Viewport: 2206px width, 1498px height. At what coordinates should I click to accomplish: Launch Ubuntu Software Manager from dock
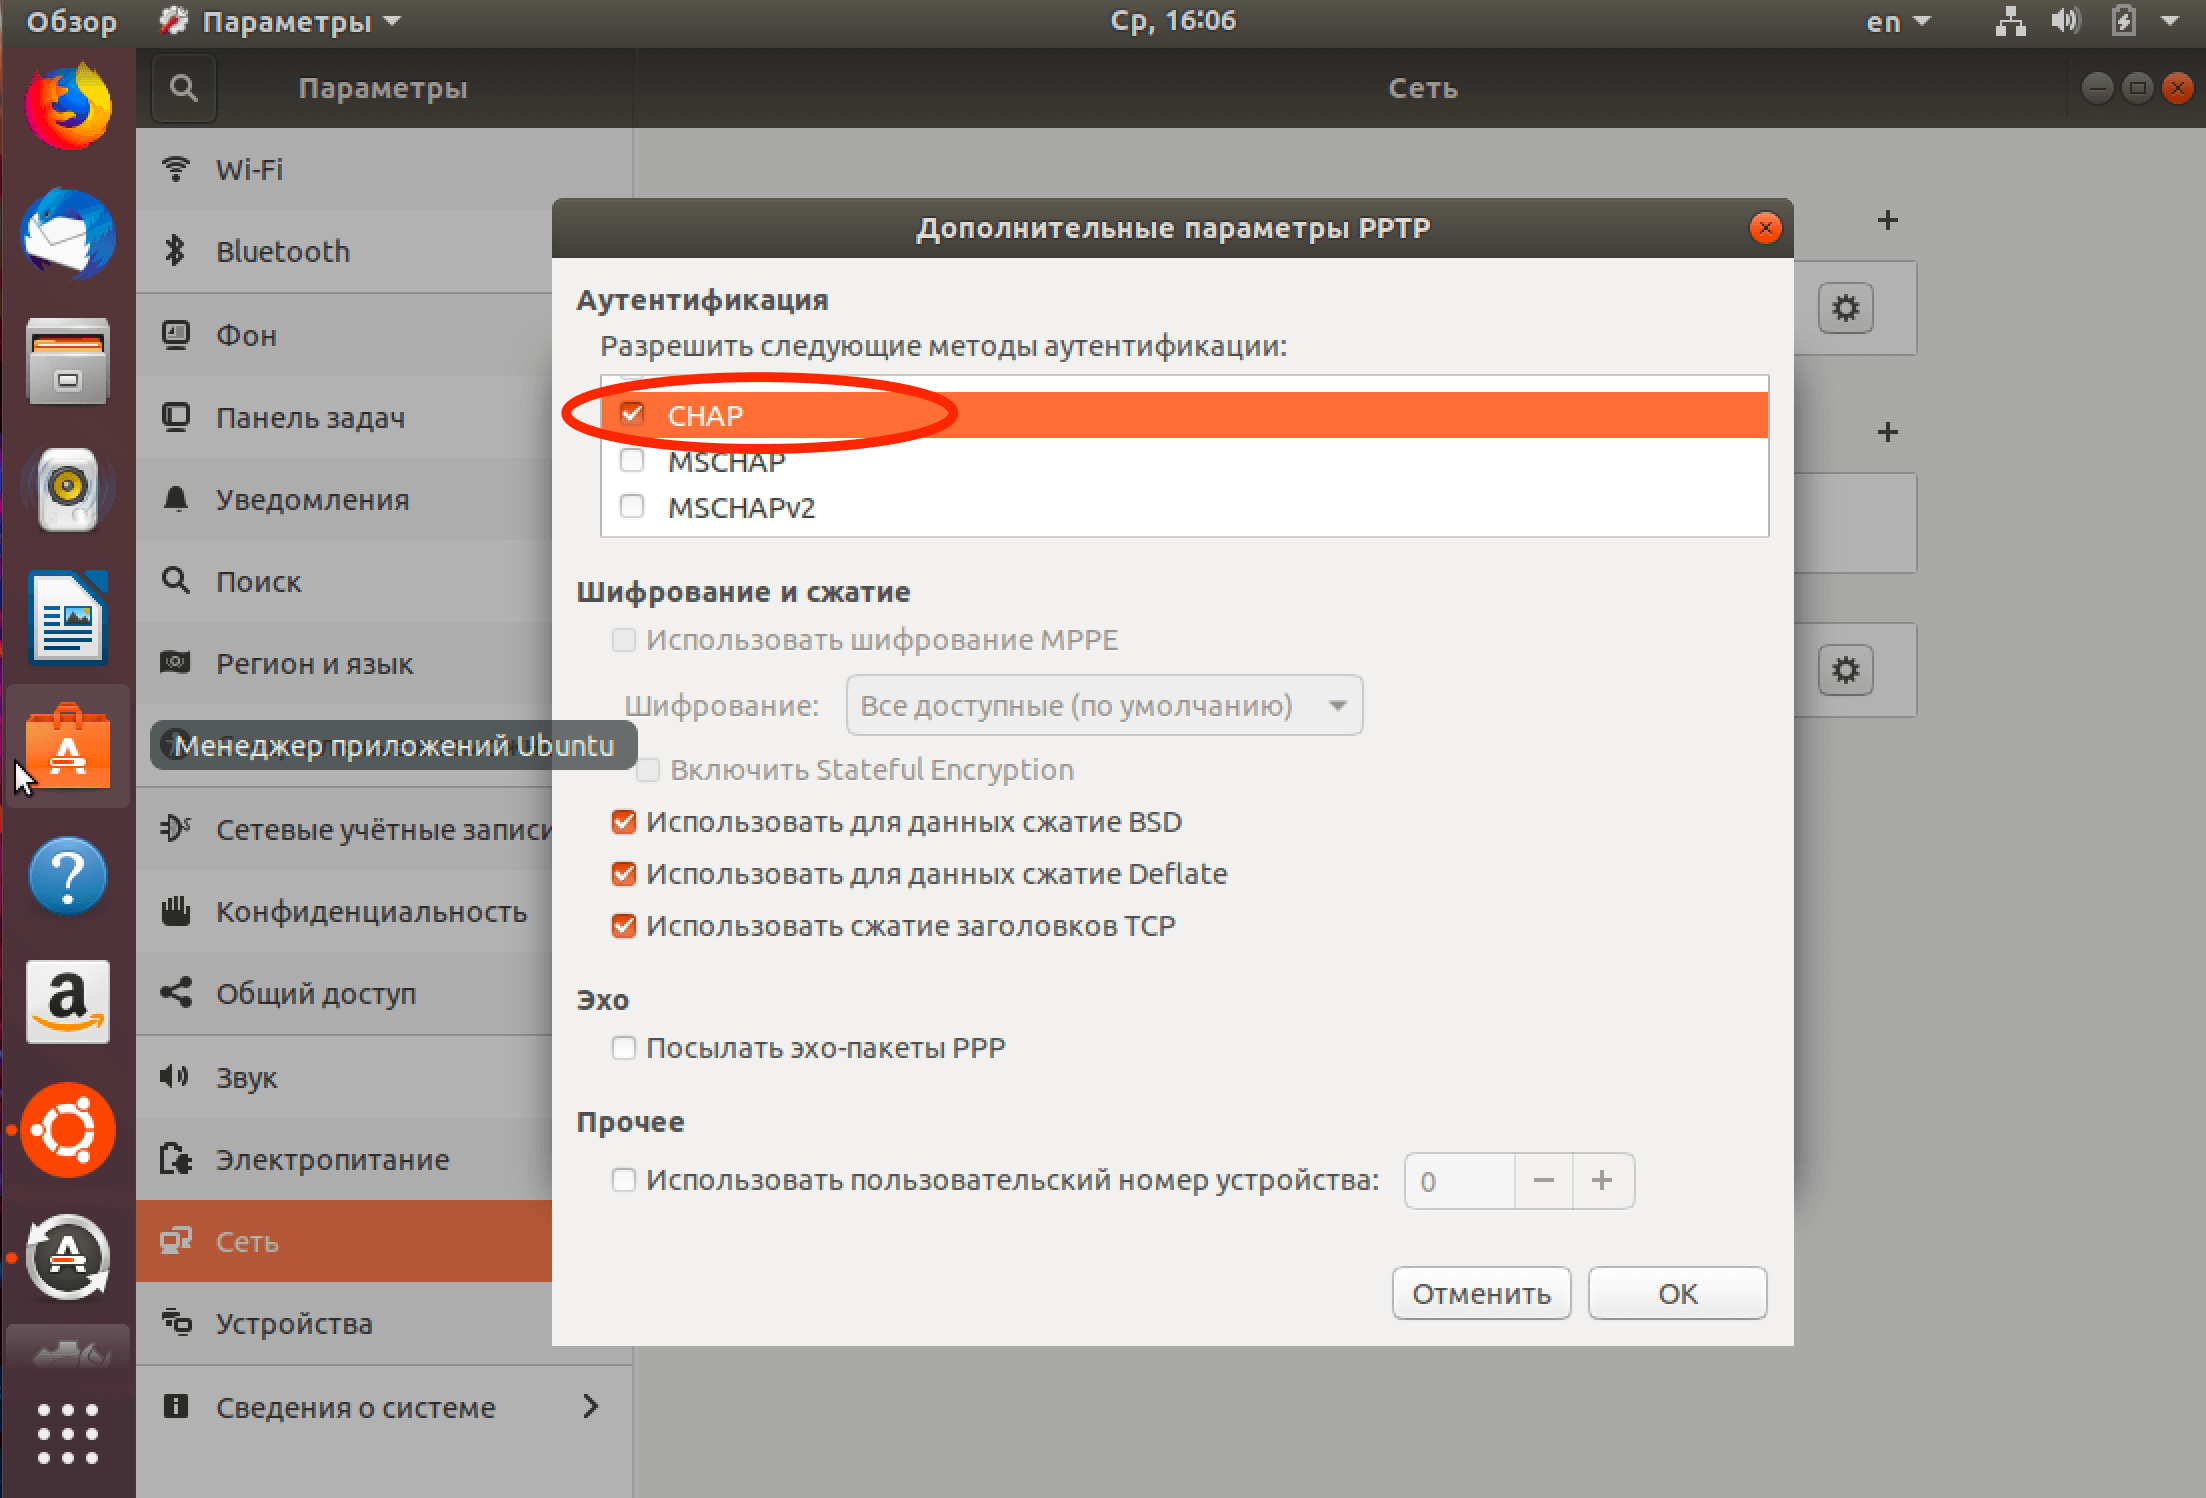coord(65,746)
